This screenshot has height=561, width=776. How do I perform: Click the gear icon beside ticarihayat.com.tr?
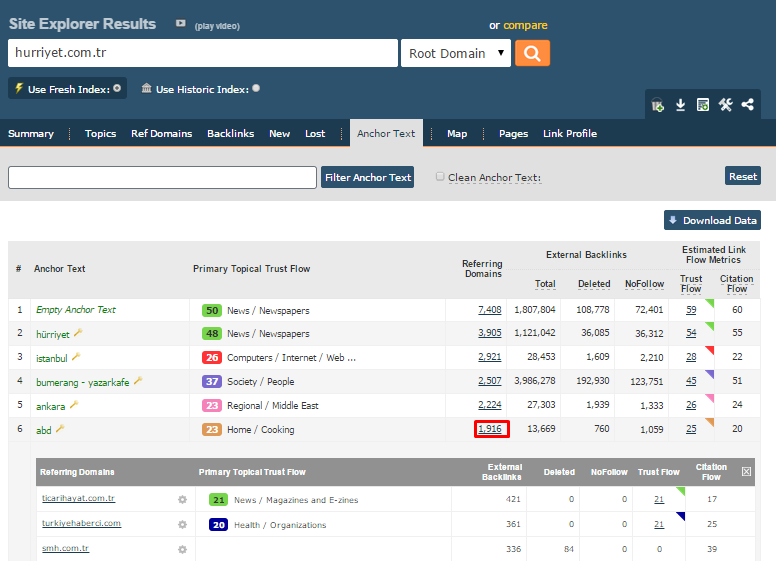[182, 499]
